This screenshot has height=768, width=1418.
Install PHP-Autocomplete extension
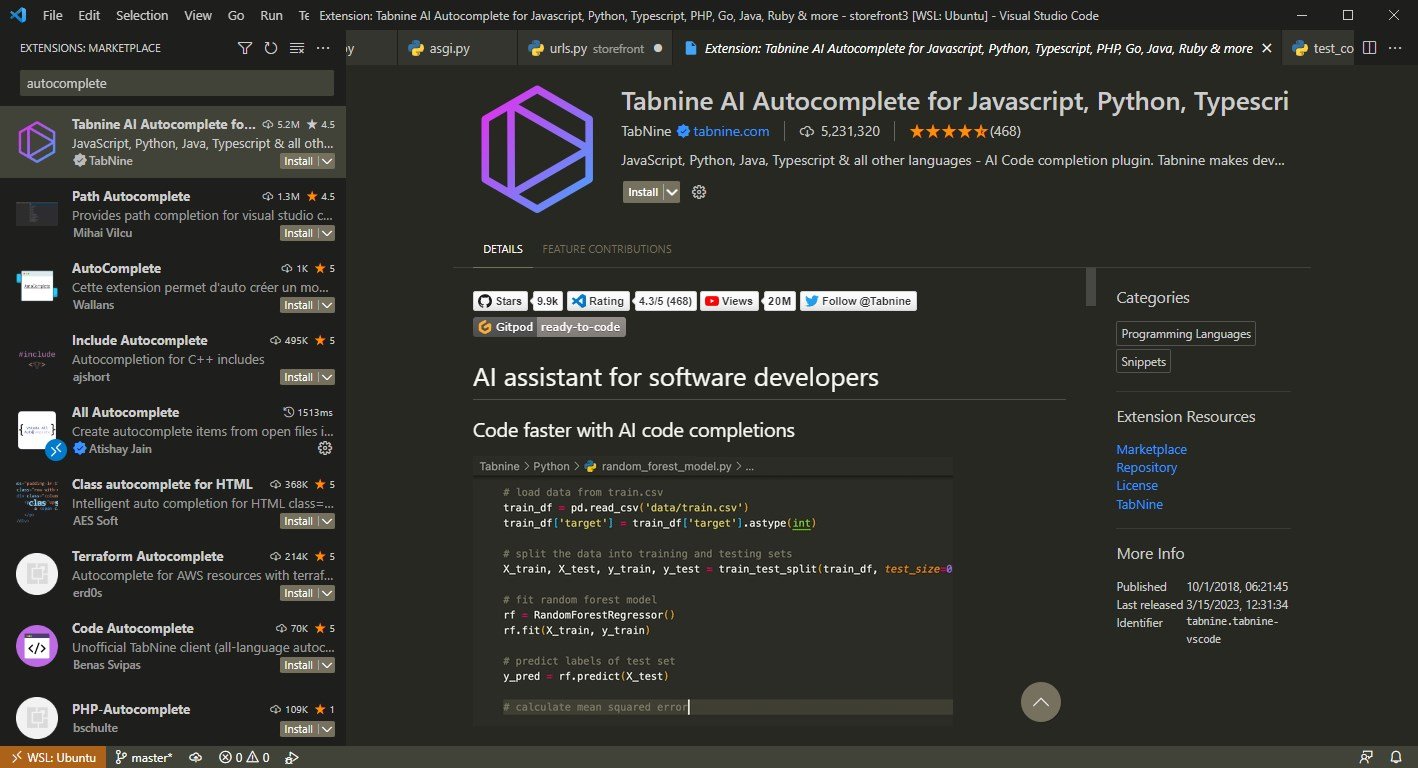298,729
